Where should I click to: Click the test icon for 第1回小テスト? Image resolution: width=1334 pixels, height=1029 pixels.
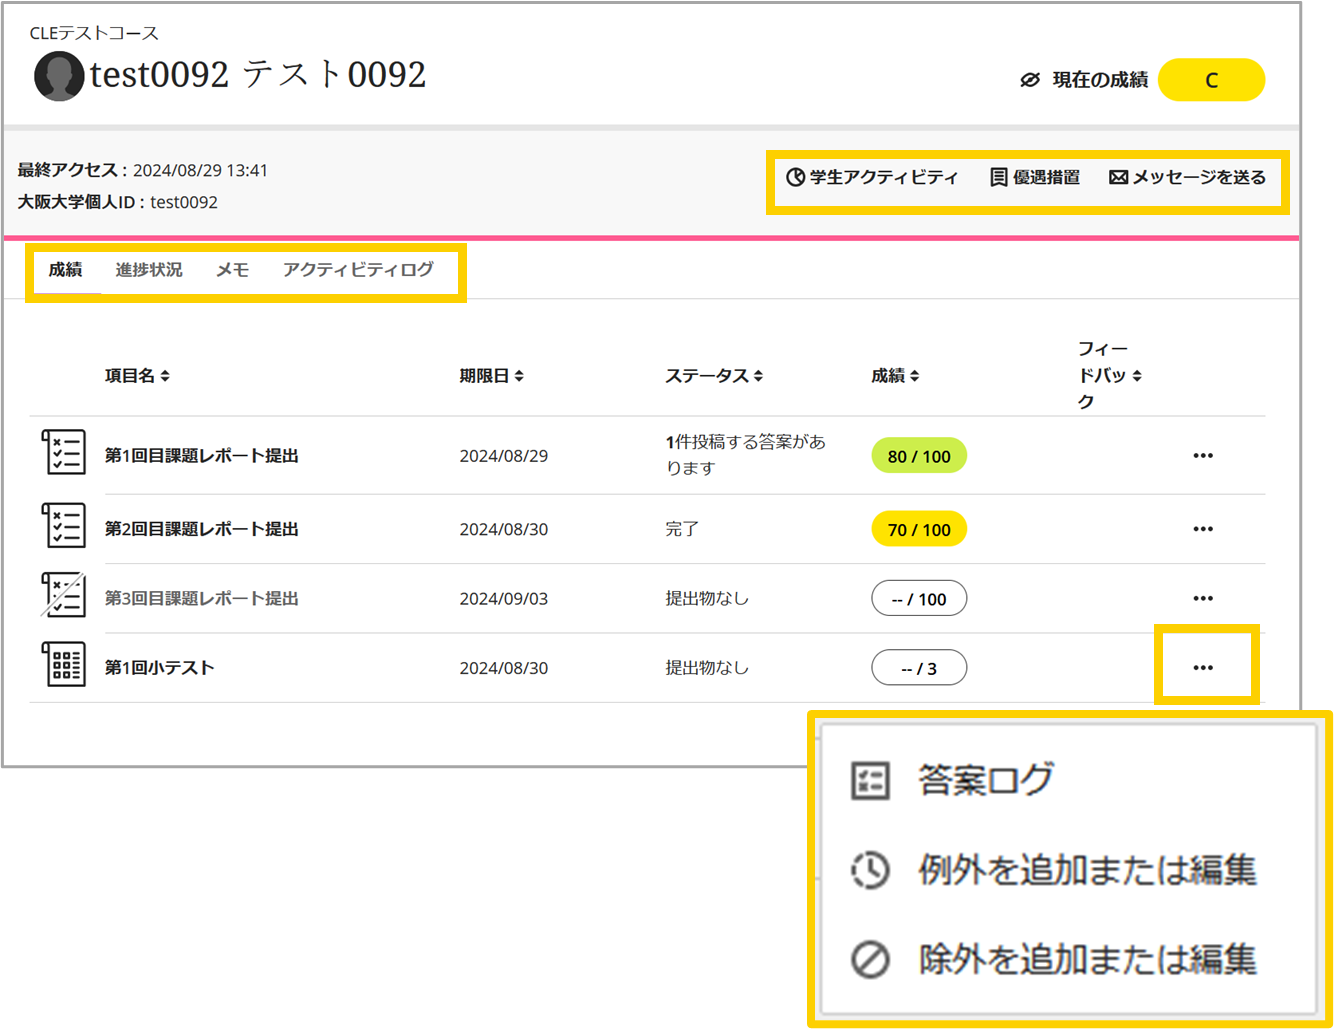64,664
